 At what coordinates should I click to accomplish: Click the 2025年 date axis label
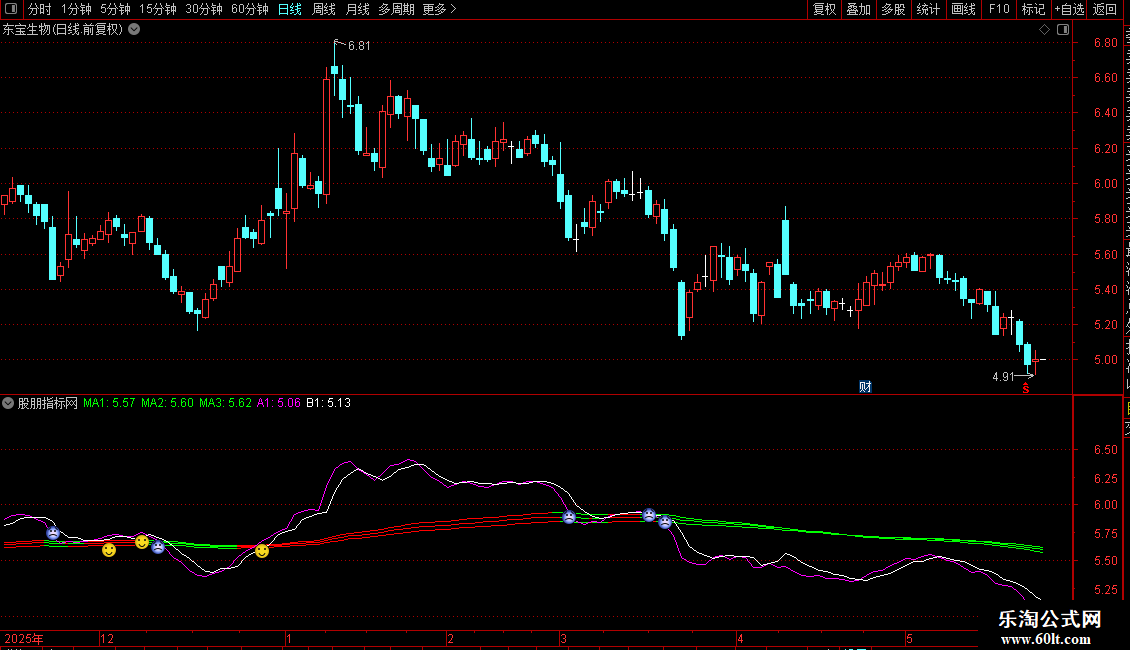[24, 638]
